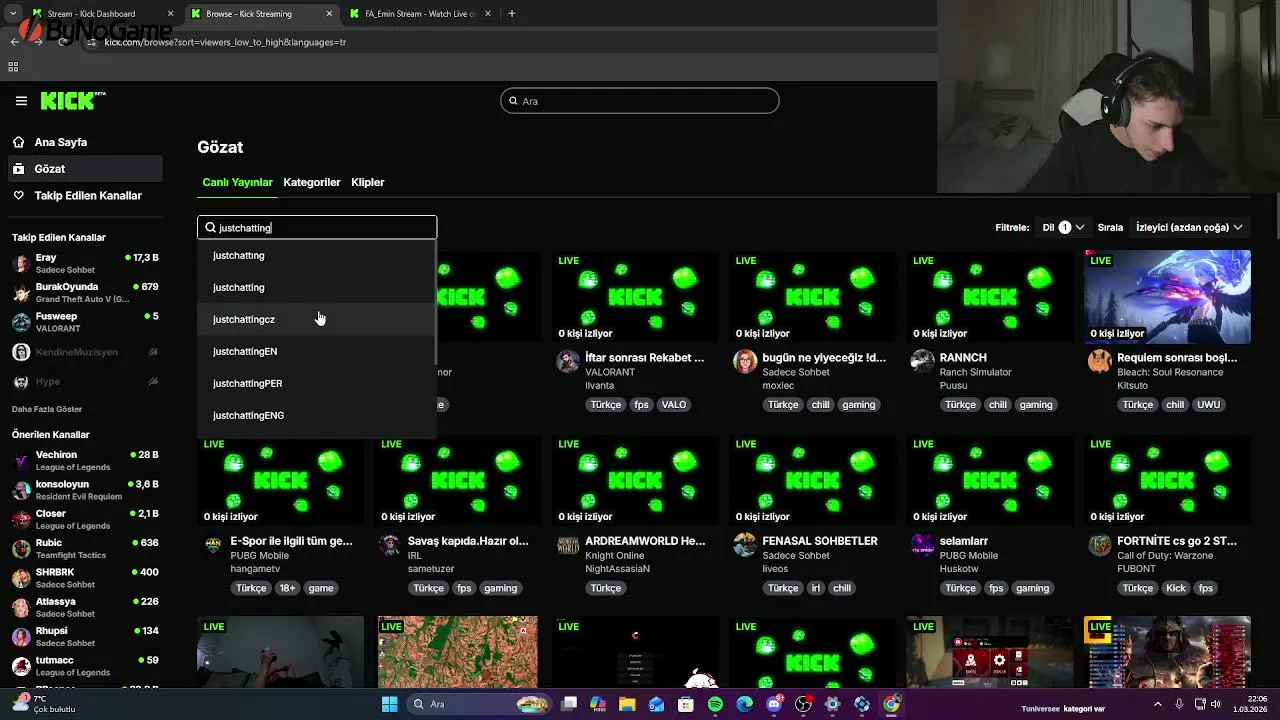Open the offline KendineMuzisyen channel

(85, 352)
